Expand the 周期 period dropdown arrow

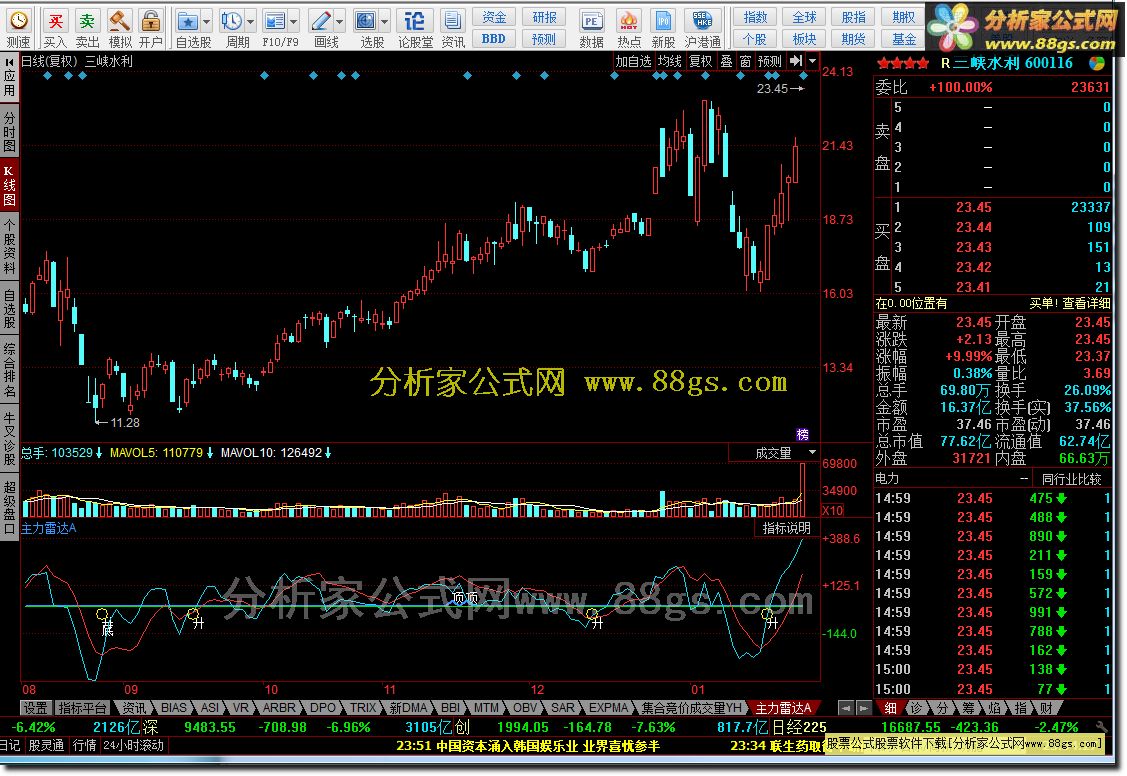coord(251,21)
